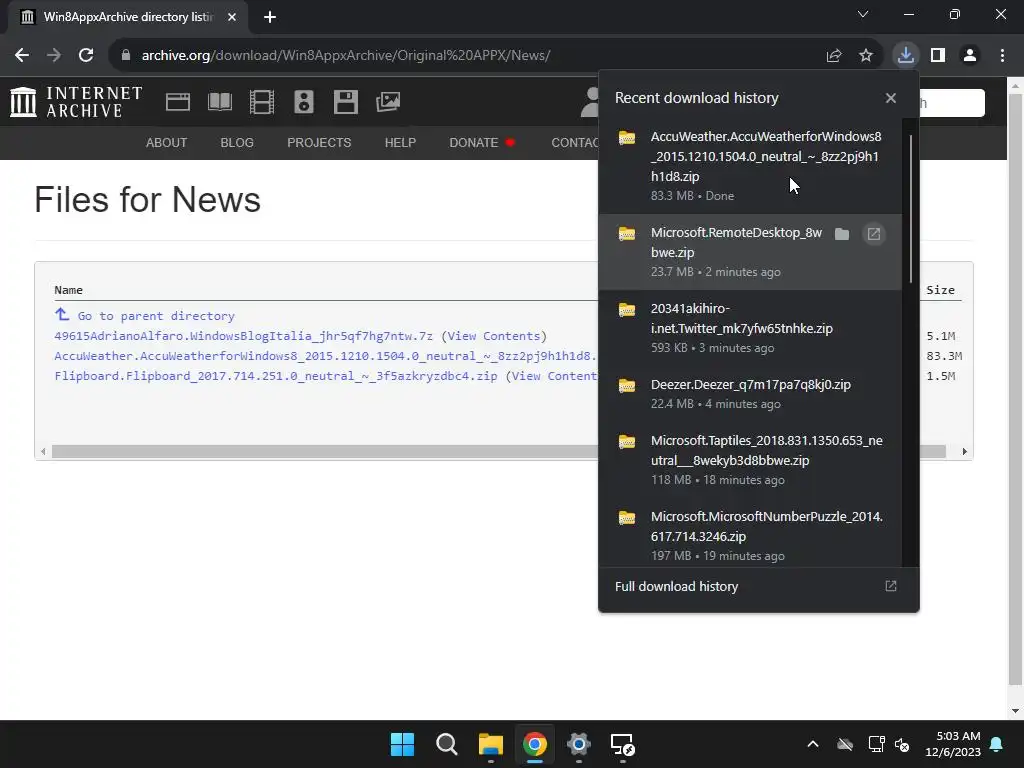Viewport: 1024px width, 768px height.
Task: Open the PROJECTS menu item
Action: [x=319, y=142]
